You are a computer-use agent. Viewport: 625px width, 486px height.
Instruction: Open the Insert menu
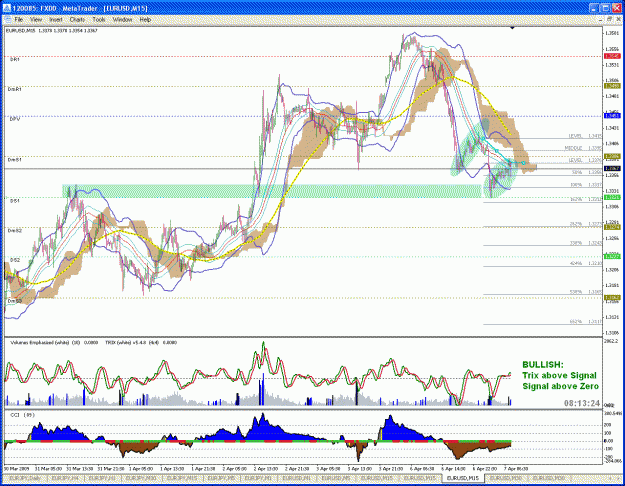pos(56,19)
